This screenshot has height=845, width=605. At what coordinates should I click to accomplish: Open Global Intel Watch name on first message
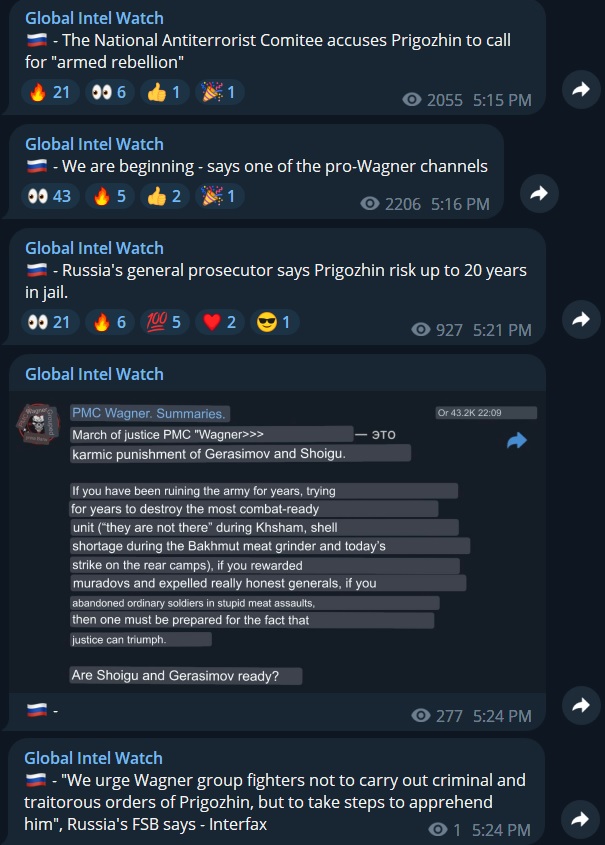[x=94, y=18]
